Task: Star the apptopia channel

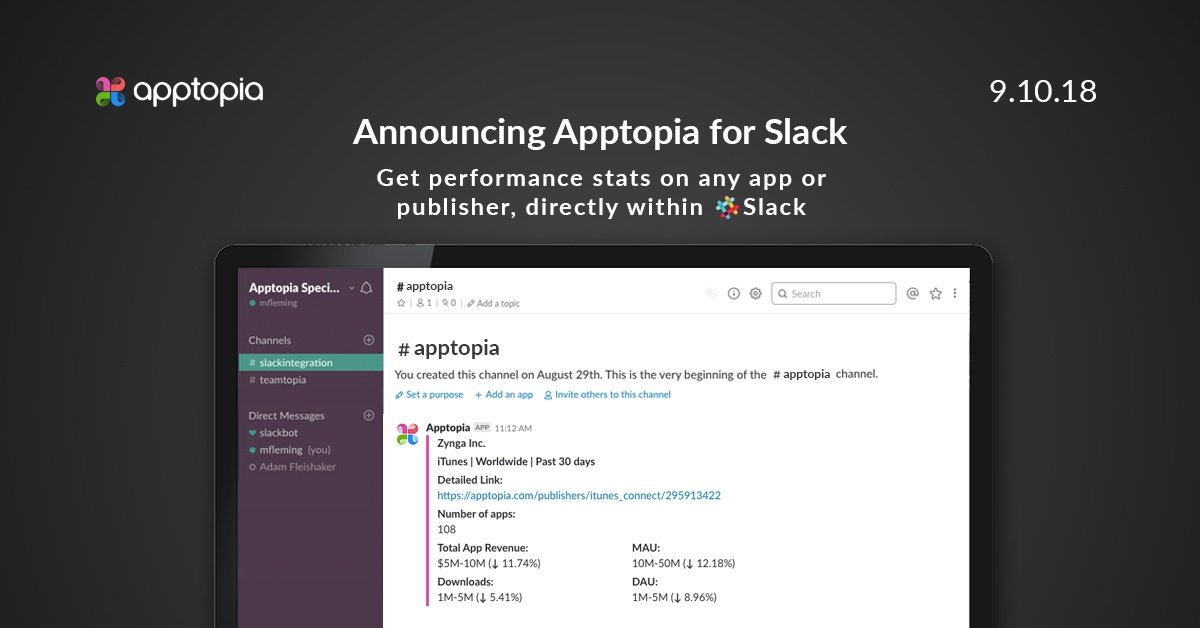Action: [x=401, y=303]
